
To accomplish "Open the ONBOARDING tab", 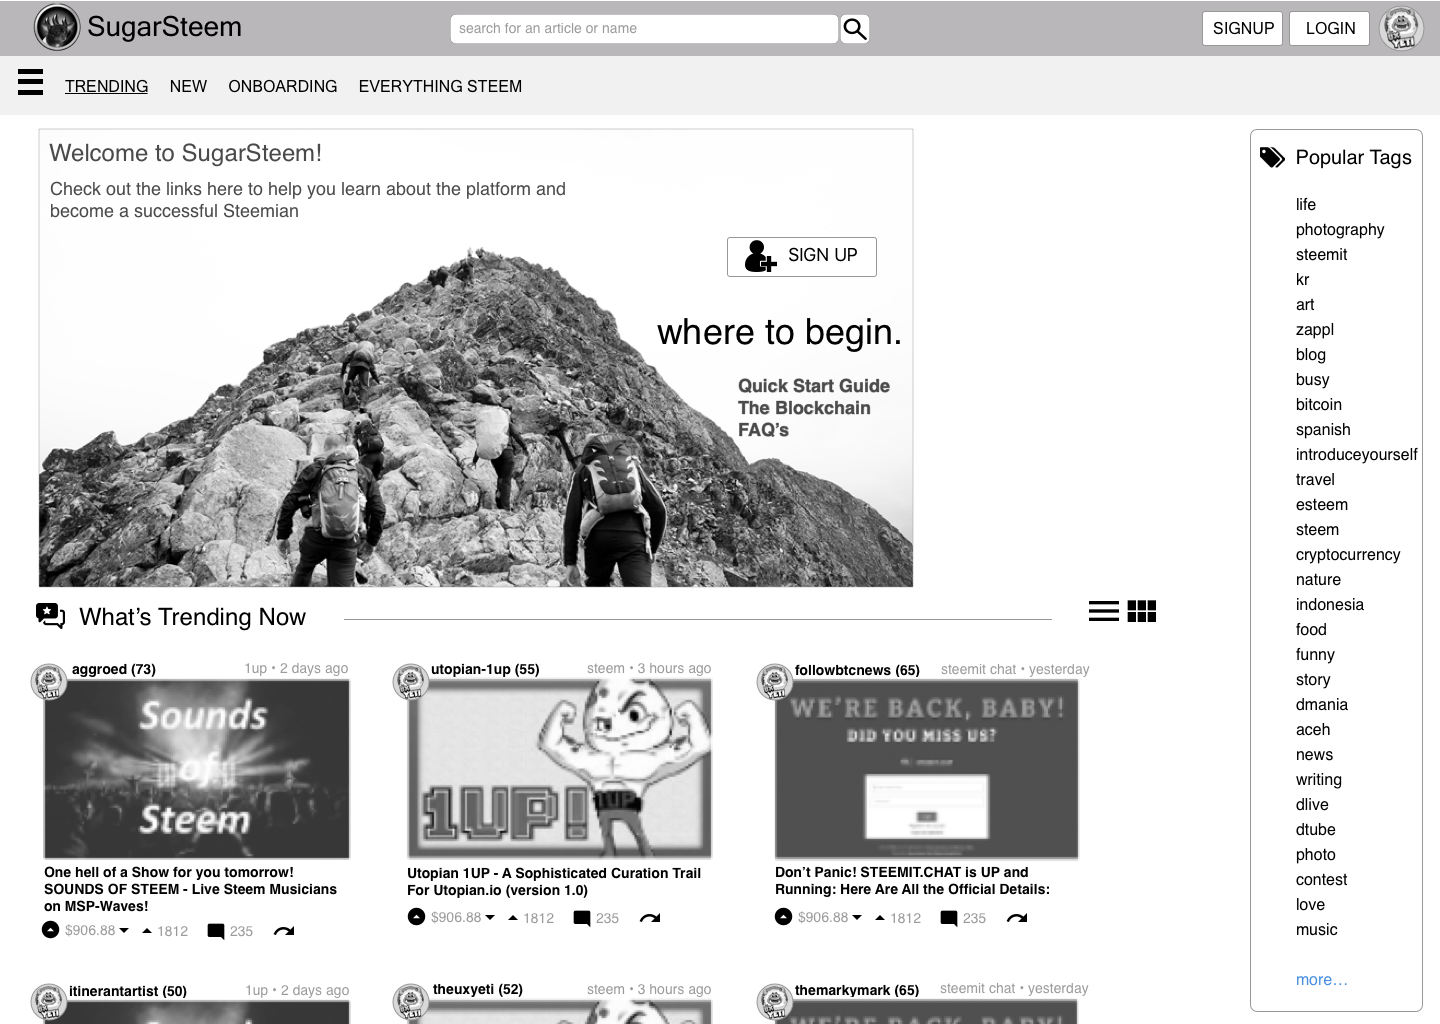I will click(283, 86).
